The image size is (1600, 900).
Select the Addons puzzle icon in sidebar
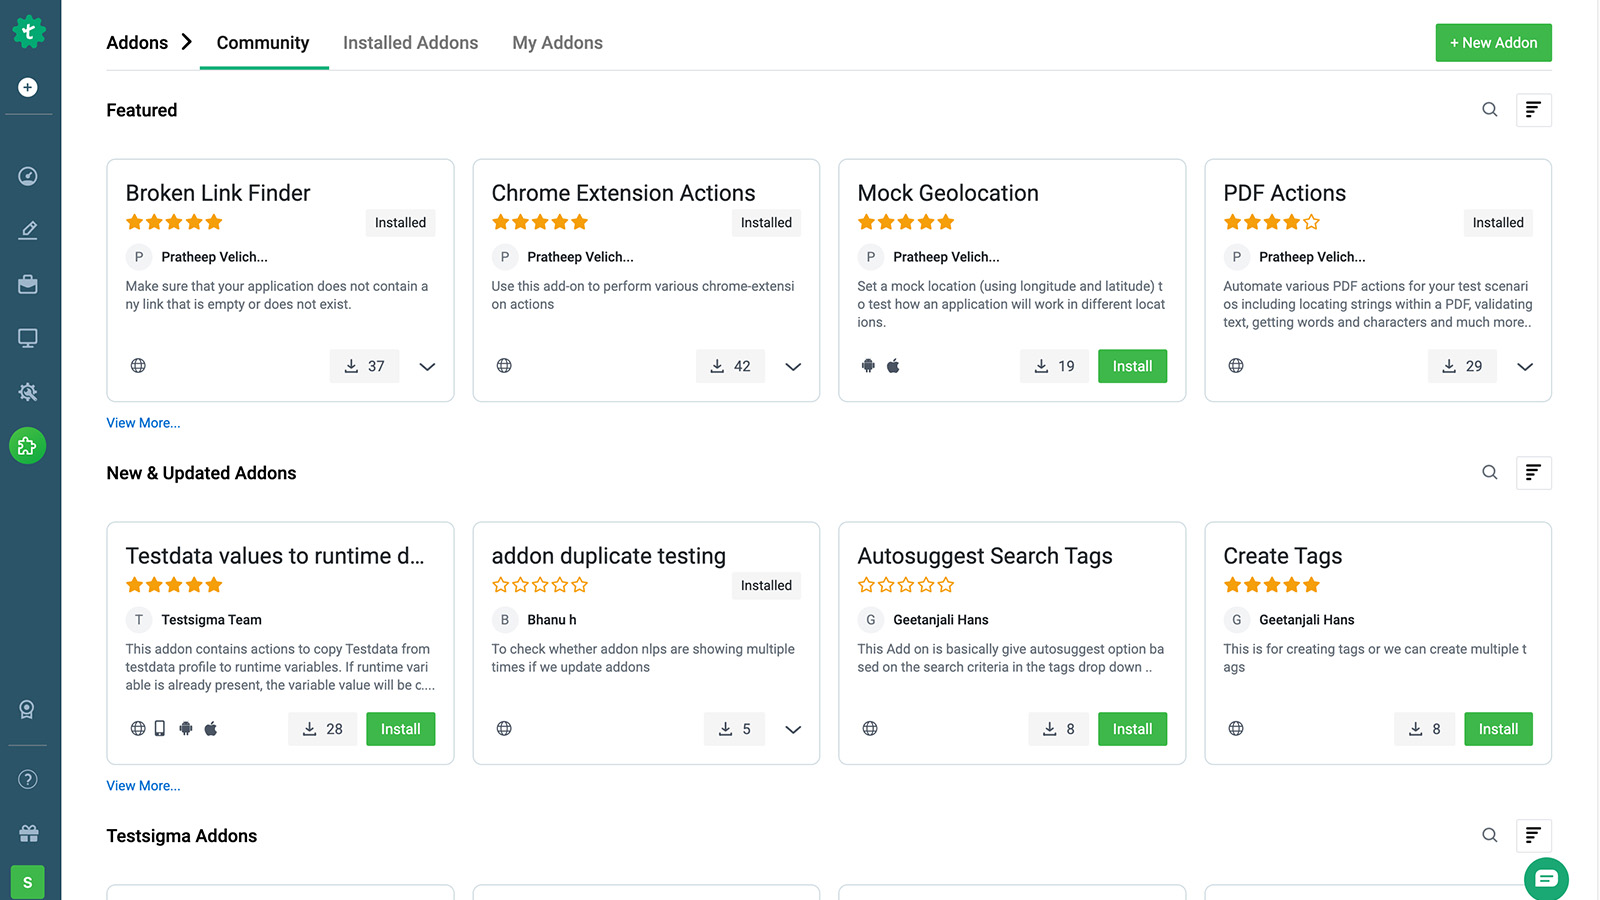(x=28, y=446)
